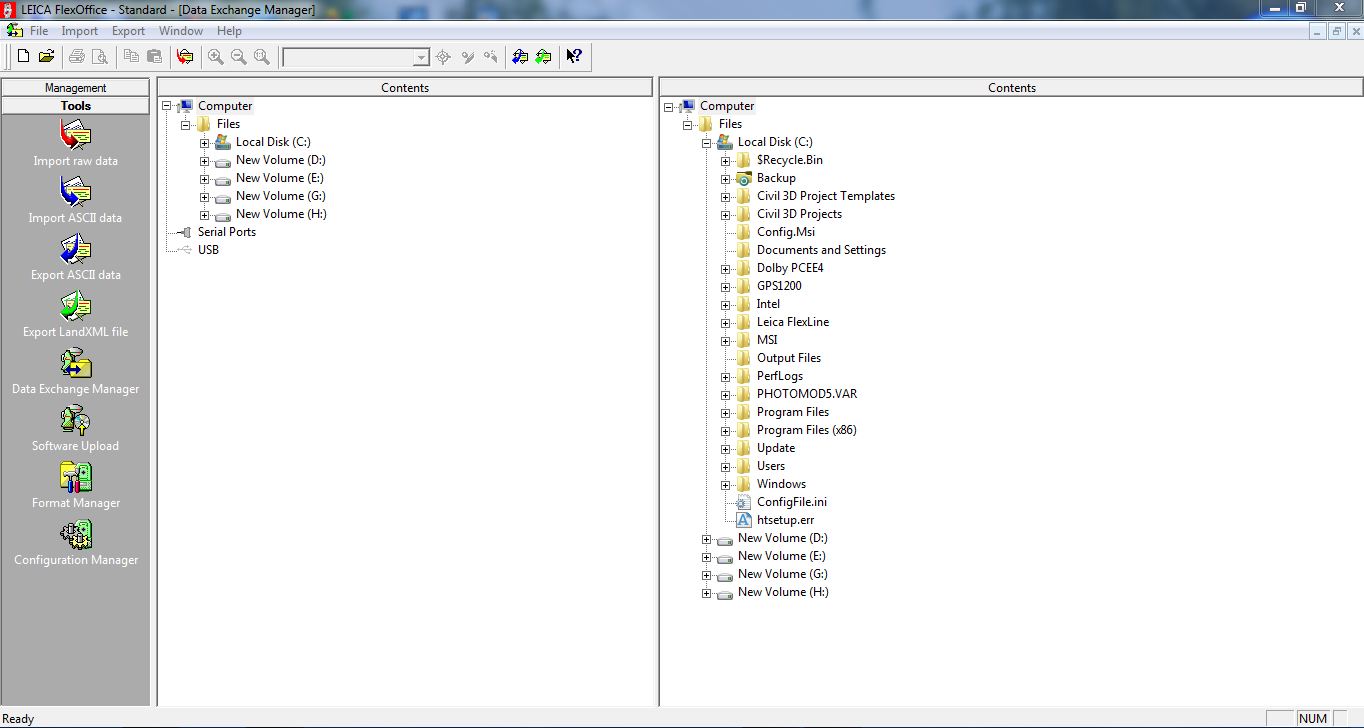Expand New Volume (D:) in left pane
The width and height of the screenshot is (1364, 728).
pos(205,161)
